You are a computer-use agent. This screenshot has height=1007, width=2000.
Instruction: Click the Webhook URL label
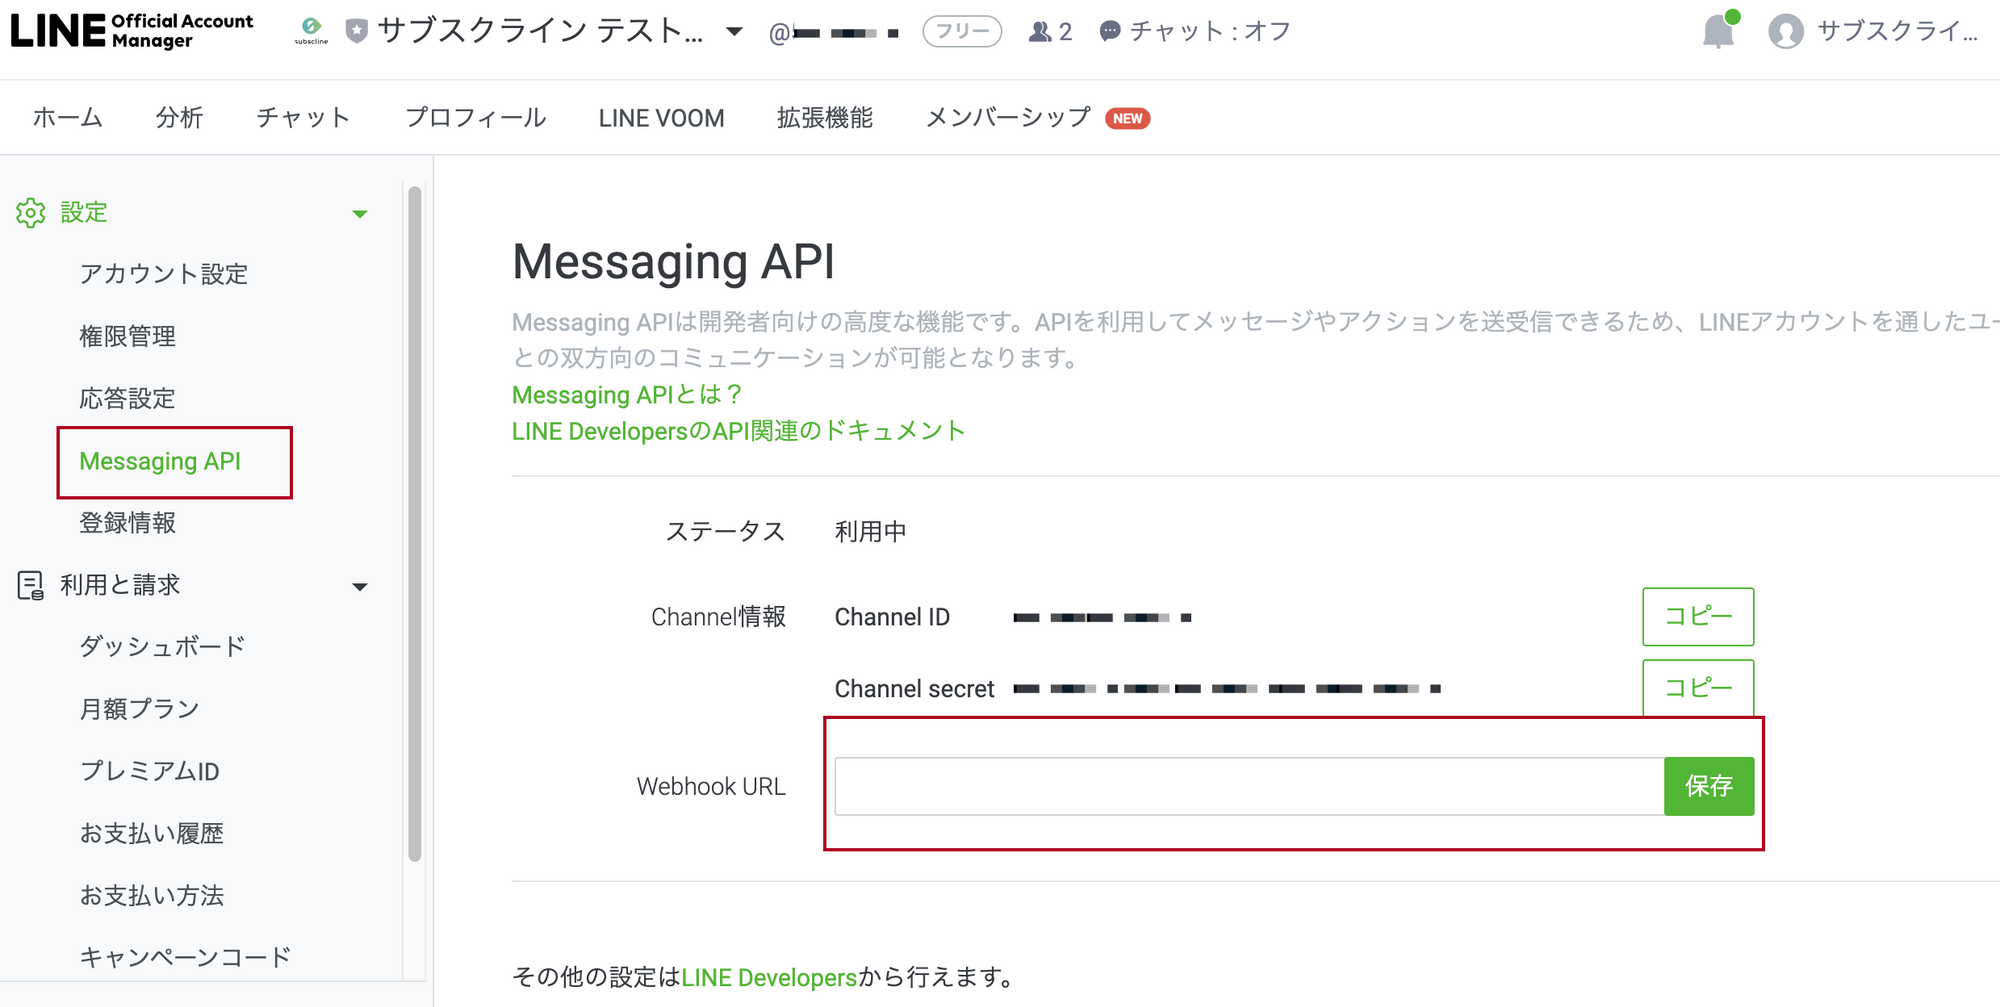coord(711,787)
